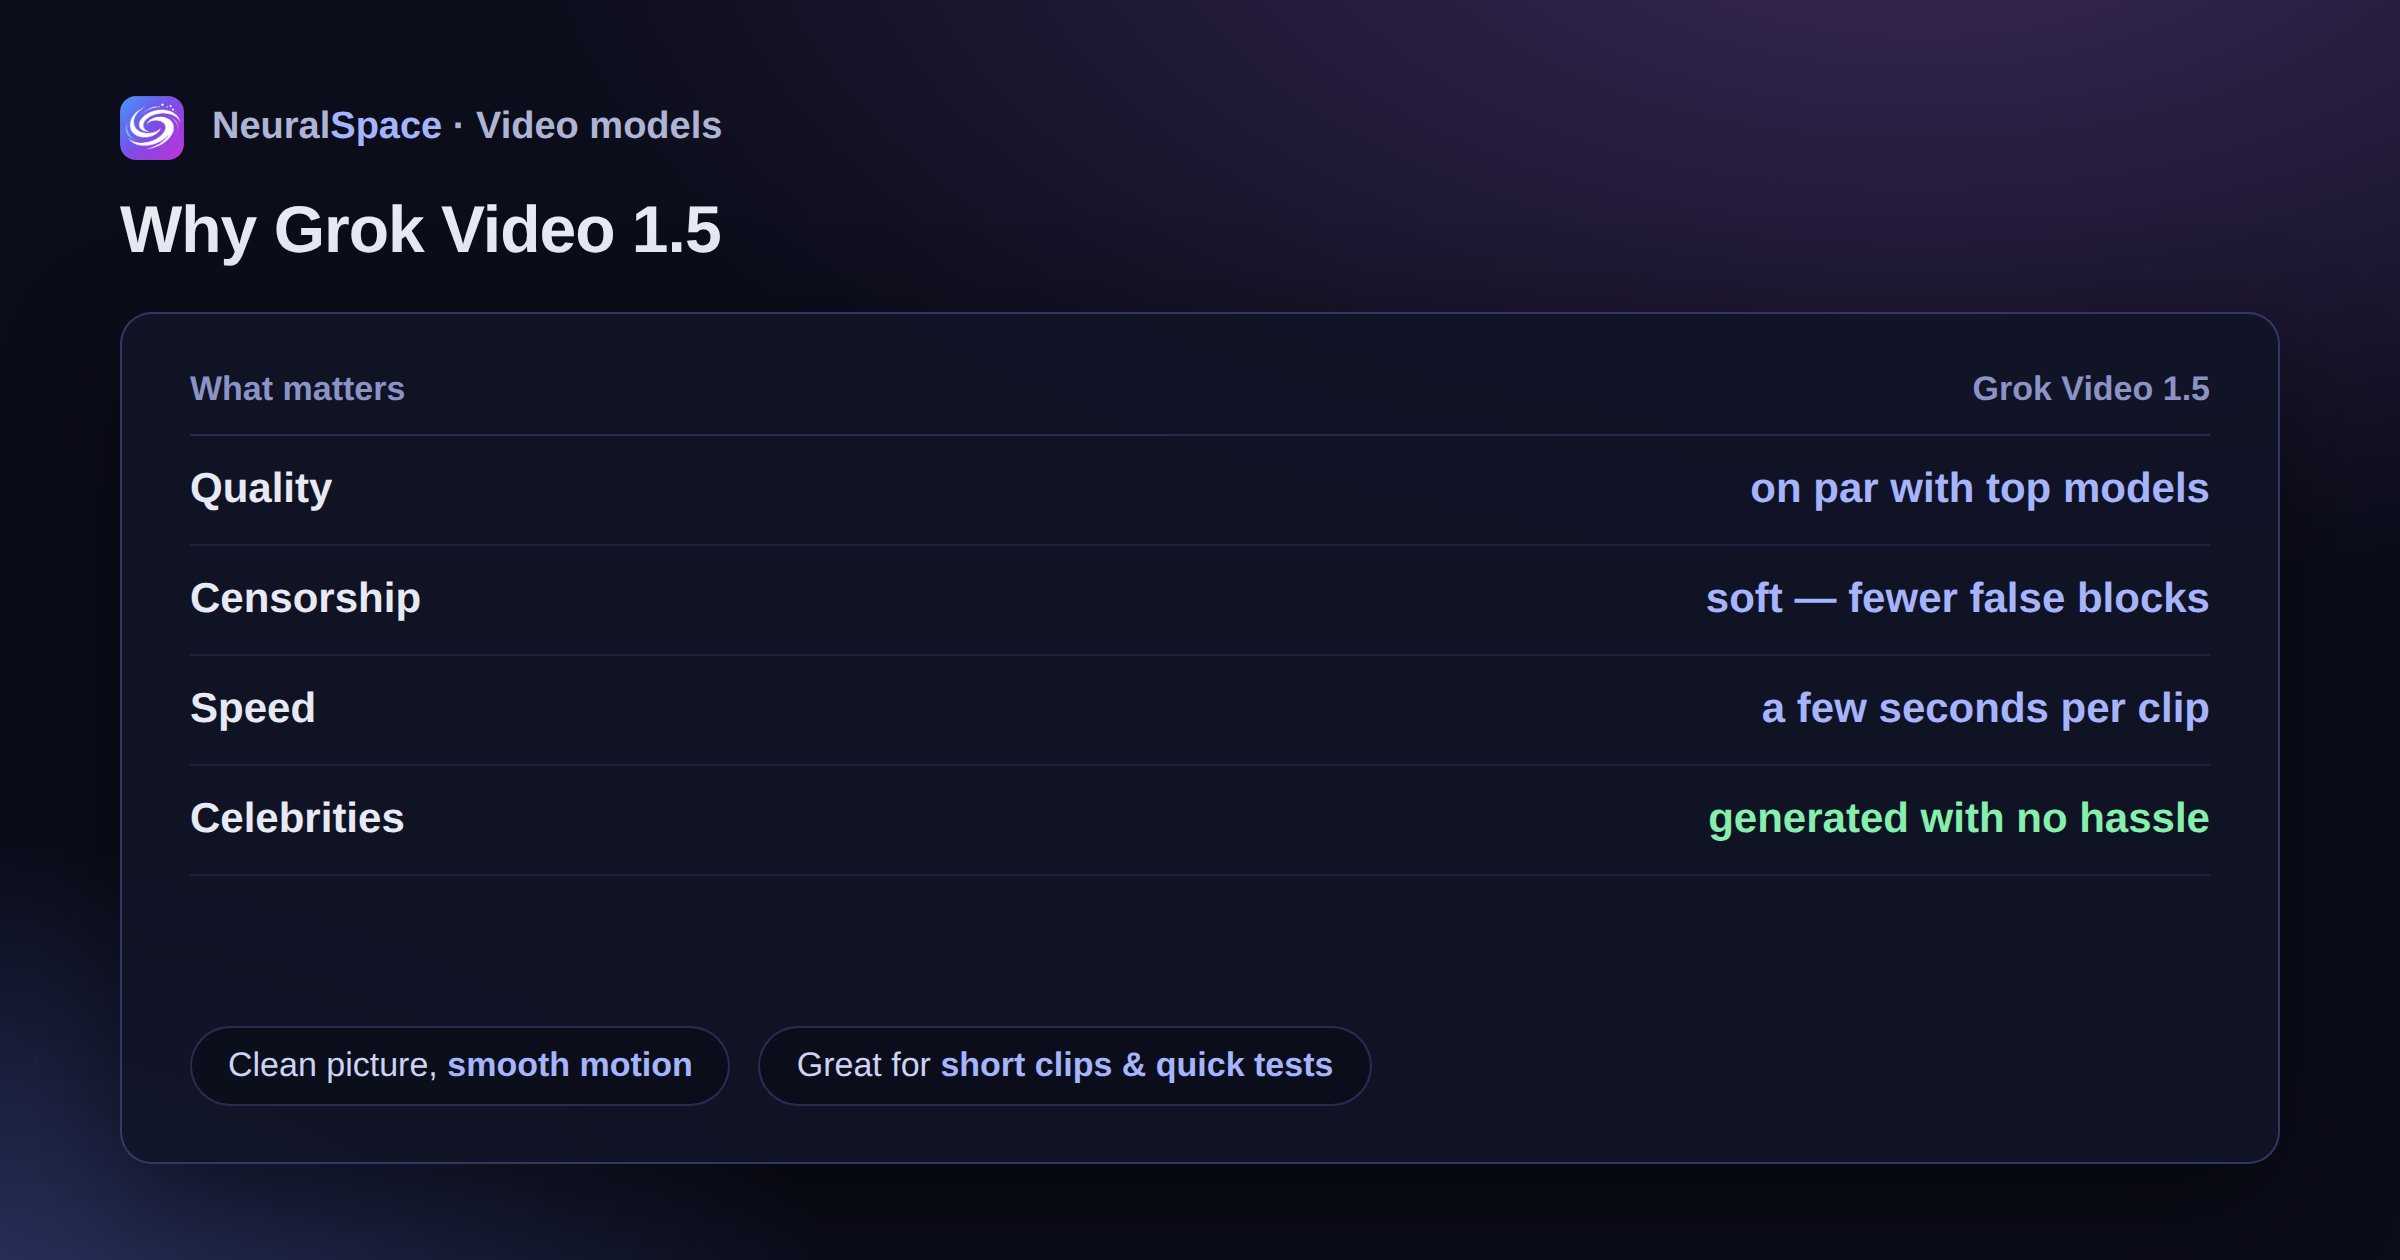
Task: Click 'soft — fewer false blocks' value
Action: pos(1957,599)
